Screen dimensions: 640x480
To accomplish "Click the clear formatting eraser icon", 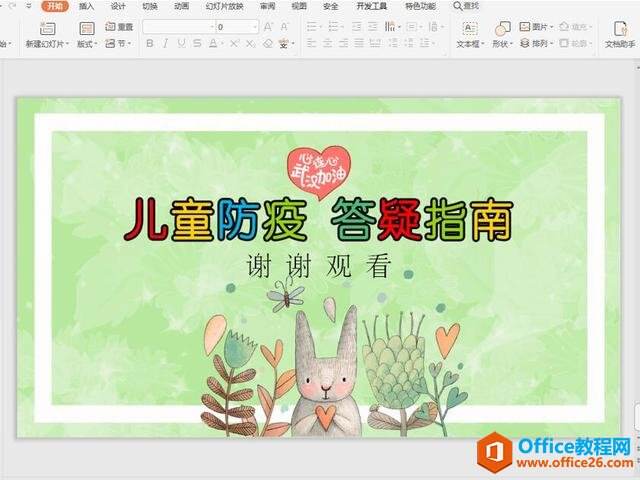I will 268,43.
